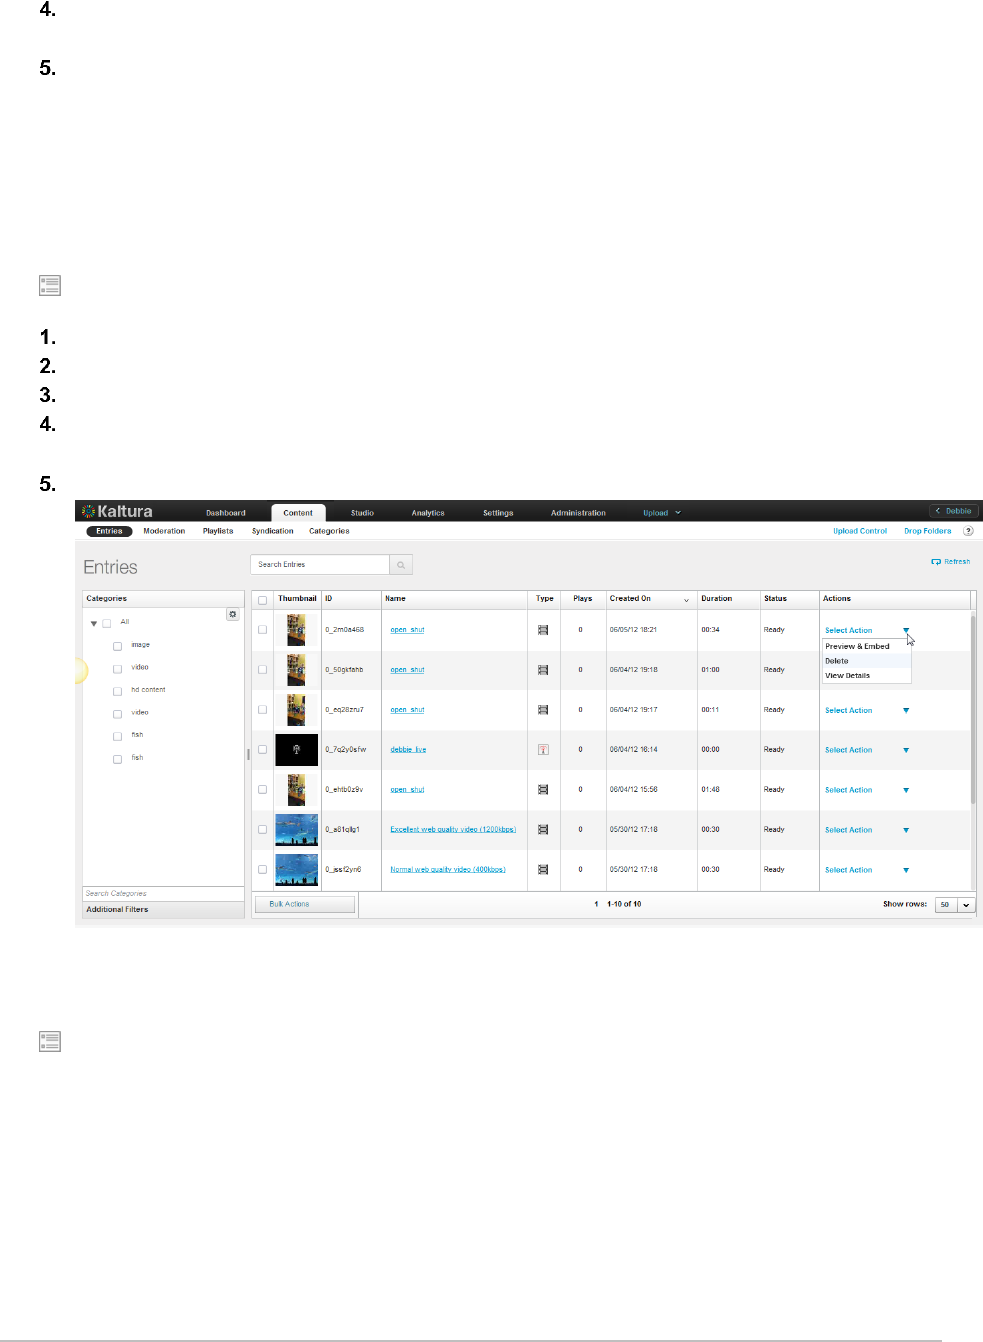Click video type icon for 0_eq28zru7

(x=543, y=710)
